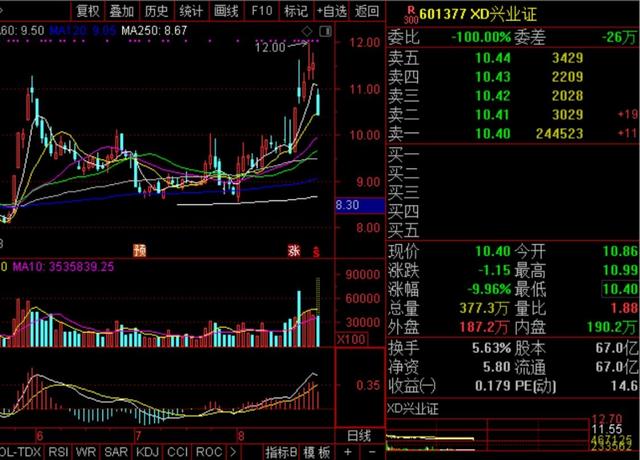
Task: Open the 叠加 overlay menu
Action: click(x=122, y=11)
